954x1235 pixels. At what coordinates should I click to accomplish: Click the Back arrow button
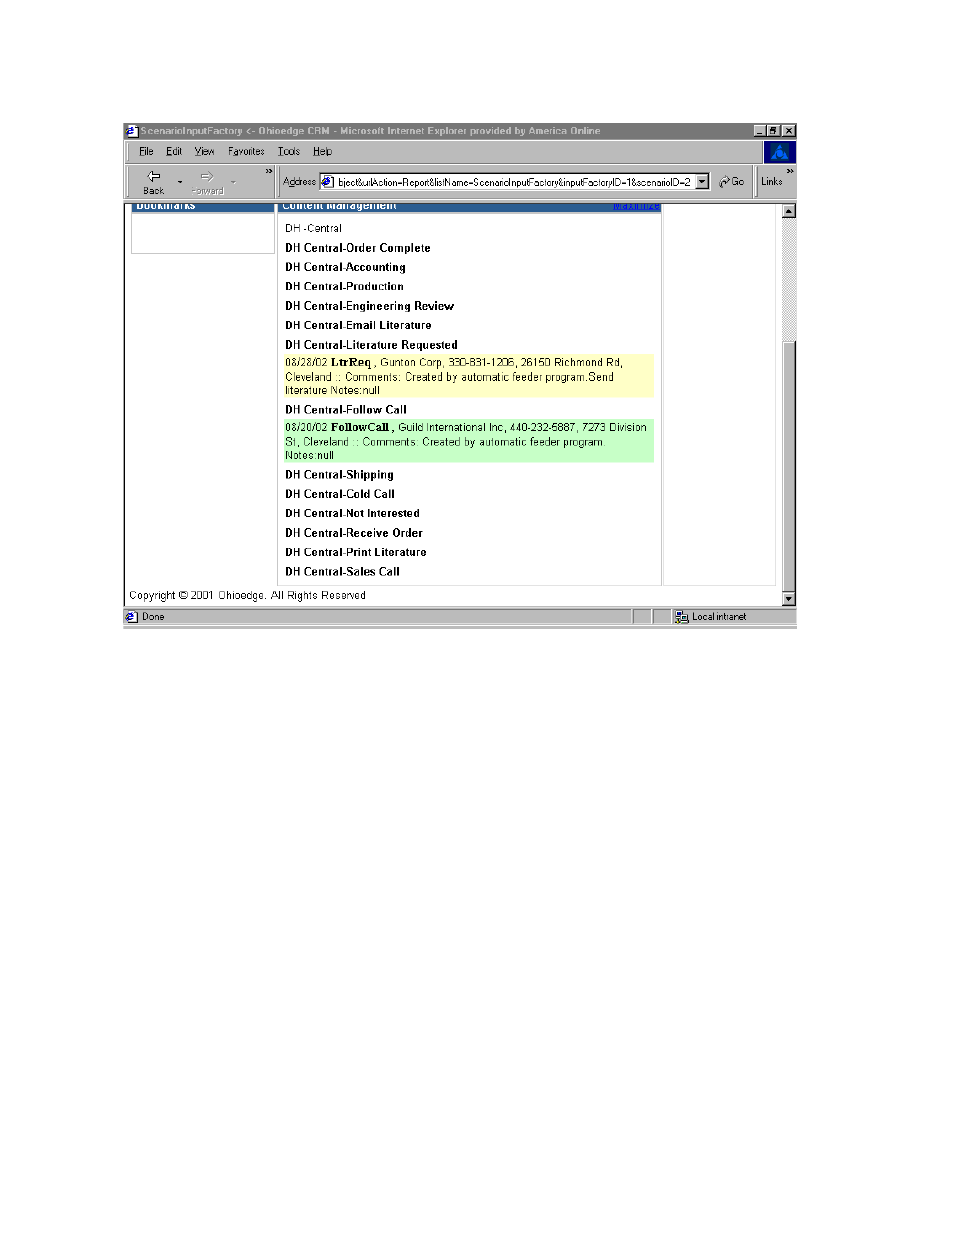tap(153, 181)
